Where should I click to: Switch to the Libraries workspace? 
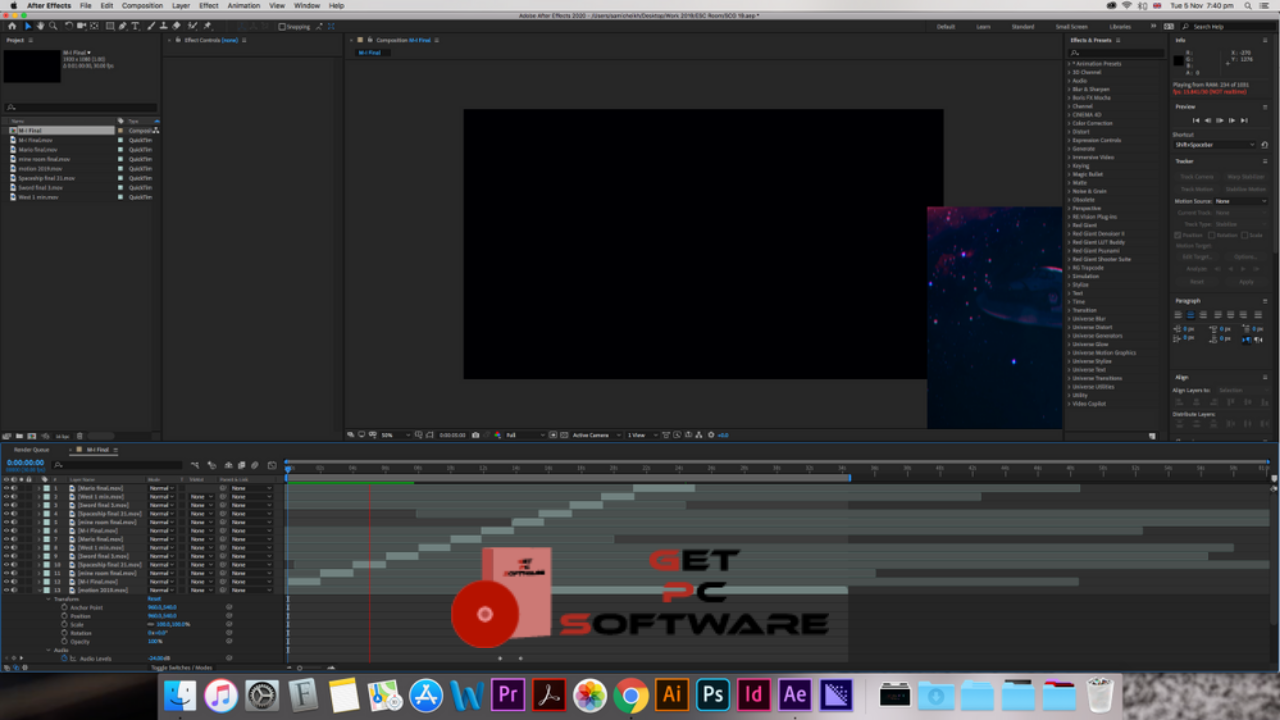click(1120, 26)
